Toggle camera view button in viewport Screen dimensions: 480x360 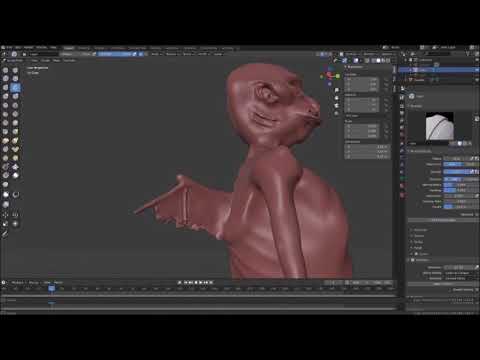tap(337, 106)
